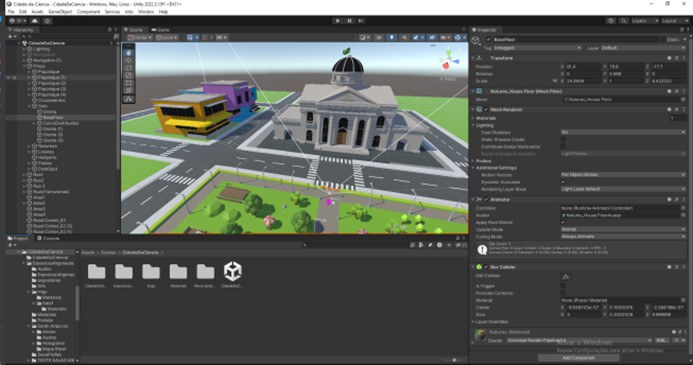Switch to the Game tab
The image size is (693, 365).
pos(161,30)
